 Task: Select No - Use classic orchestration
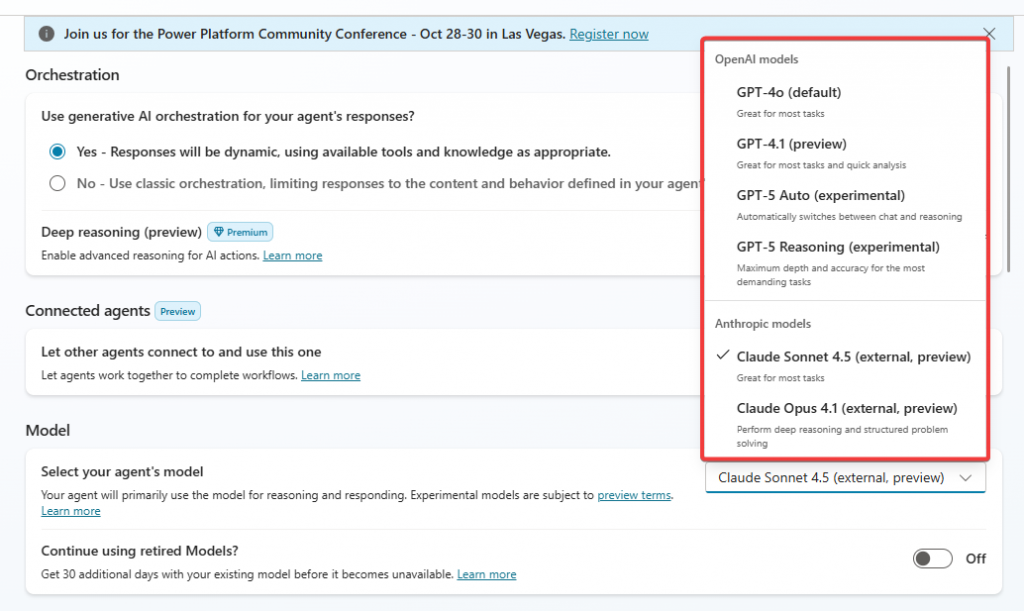click(x=57, y=183)
